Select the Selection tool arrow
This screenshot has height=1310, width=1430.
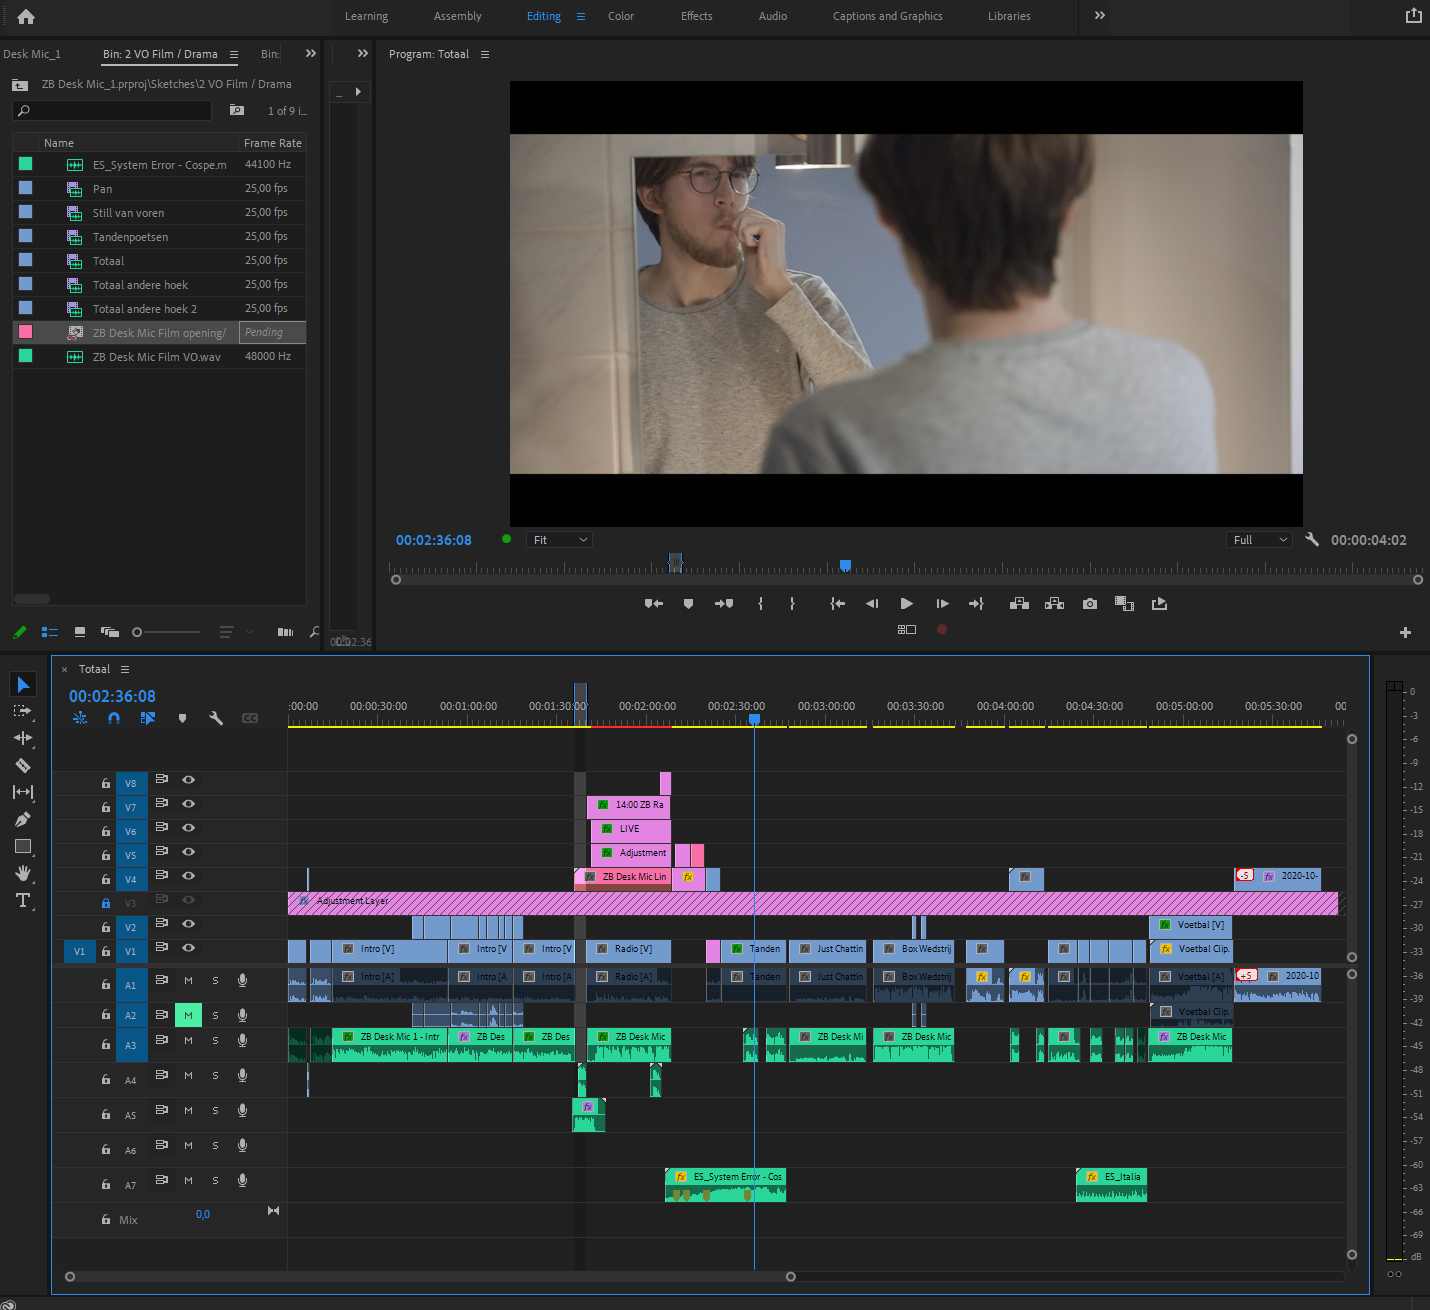23,684
